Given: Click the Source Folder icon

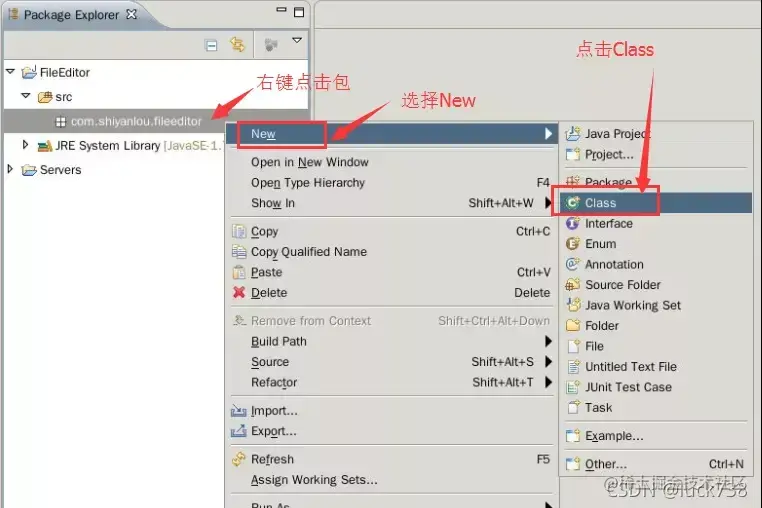Looking at the screenshot, I should point(572,284).
